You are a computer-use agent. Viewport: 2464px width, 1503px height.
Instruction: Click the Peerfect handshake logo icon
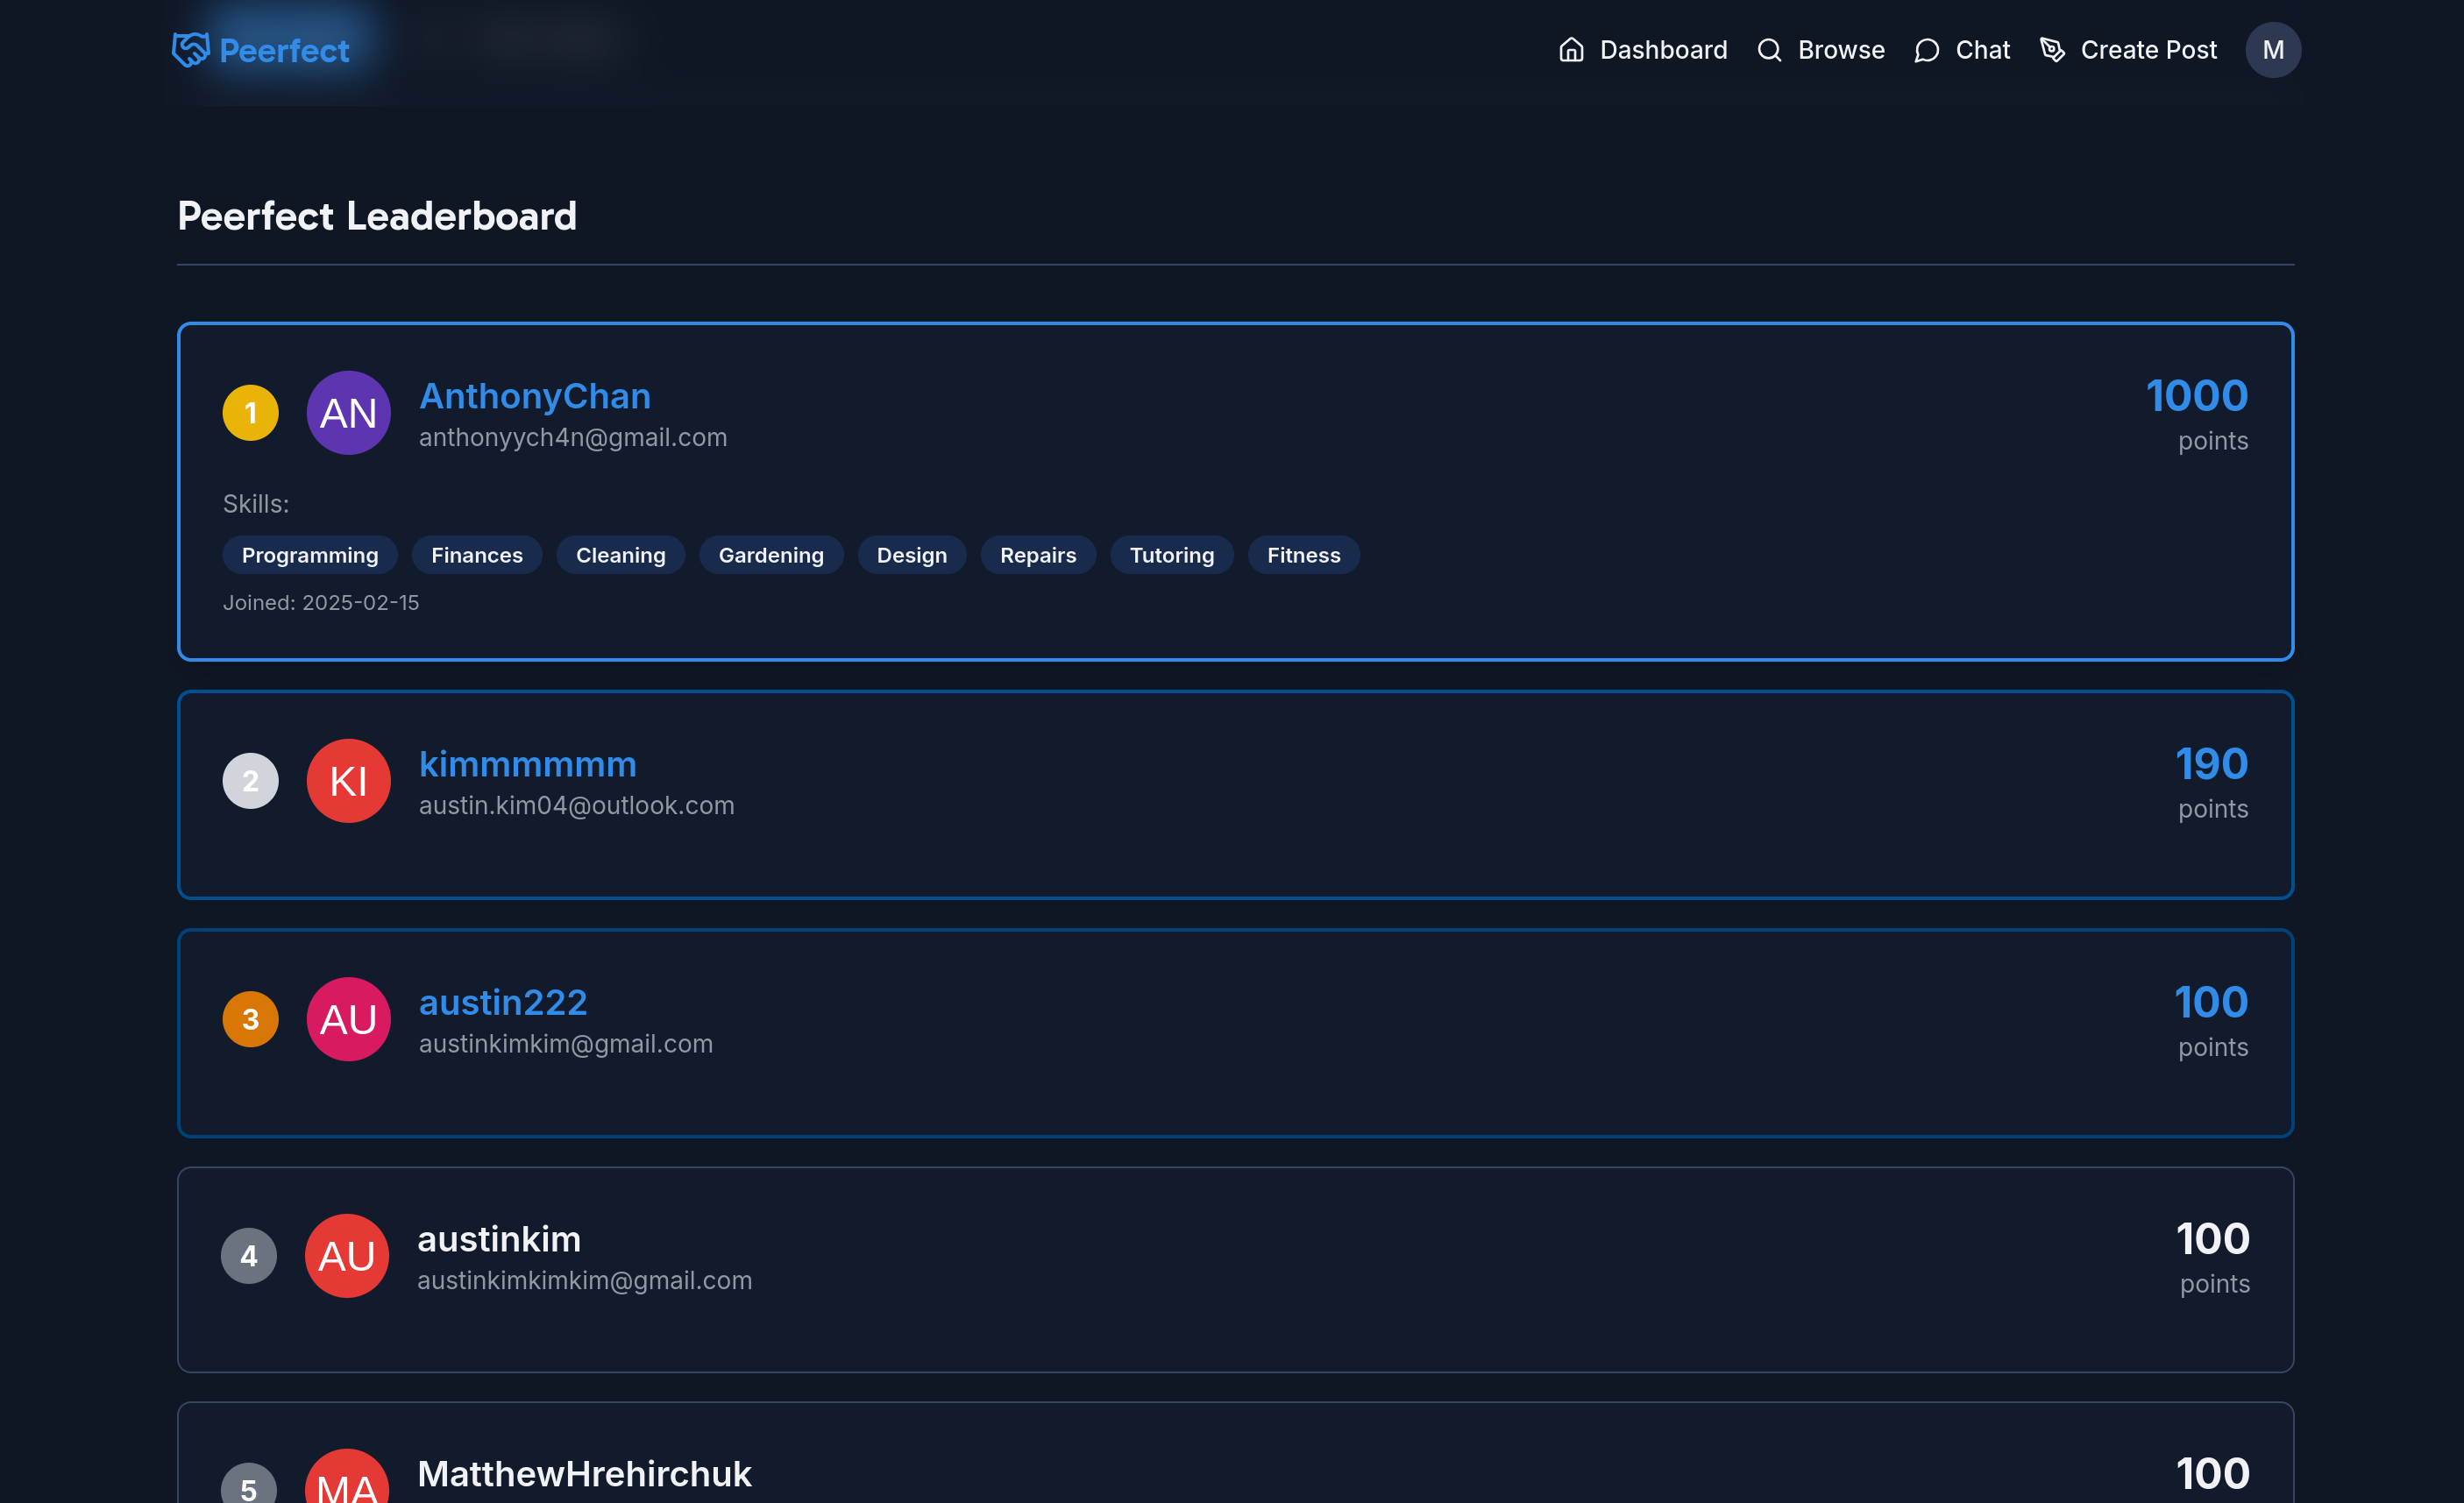click(190, 49)
